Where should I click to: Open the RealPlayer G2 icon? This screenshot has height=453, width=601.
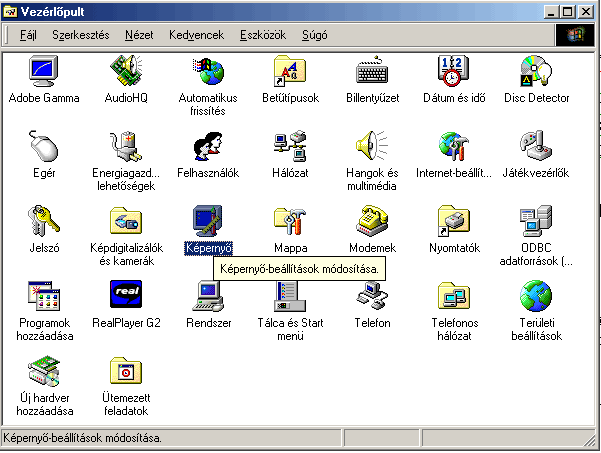pos(126,297)
